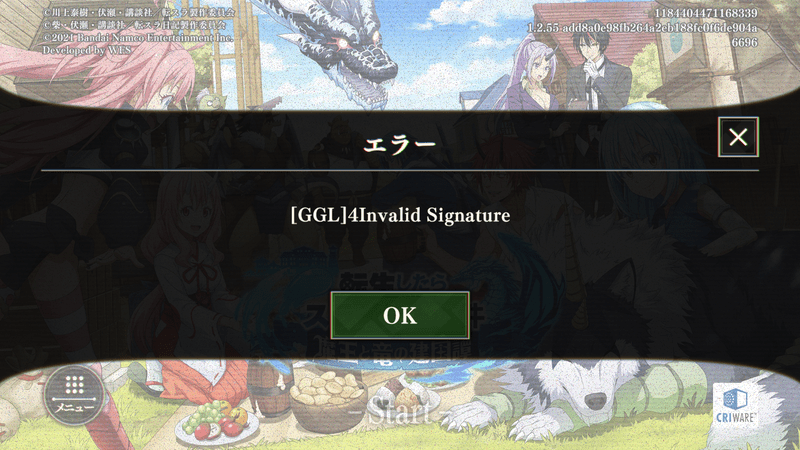This screenshot has width=800, height=450.
Task: Select the [GGL]4Invalid Signature message
Action: 400,215
